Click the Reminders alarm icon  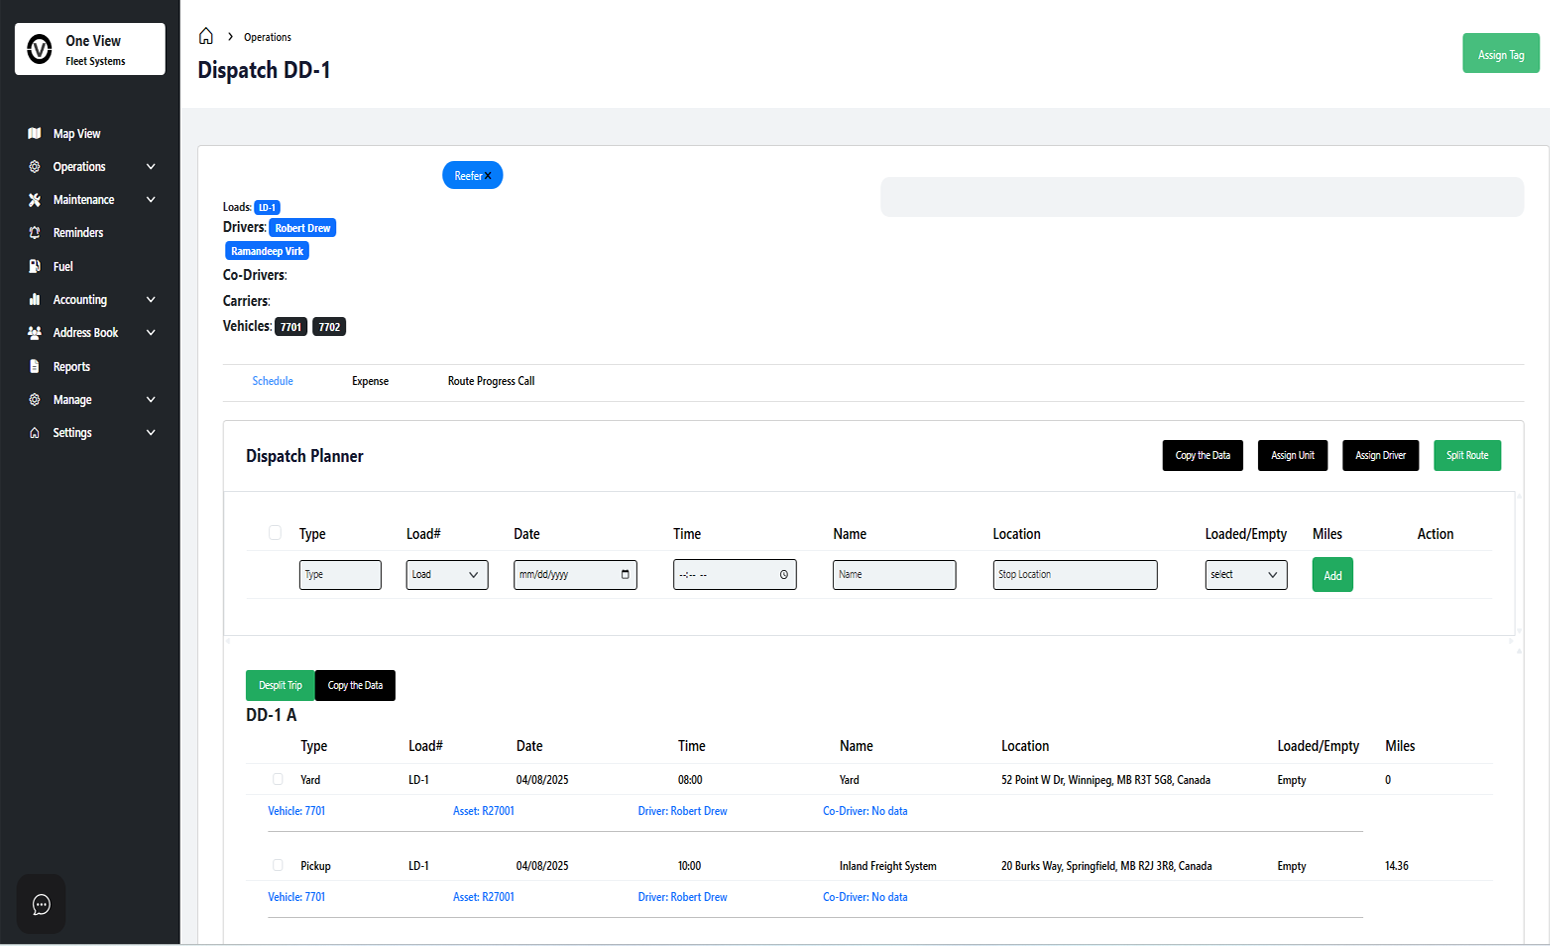pos(35,233)
